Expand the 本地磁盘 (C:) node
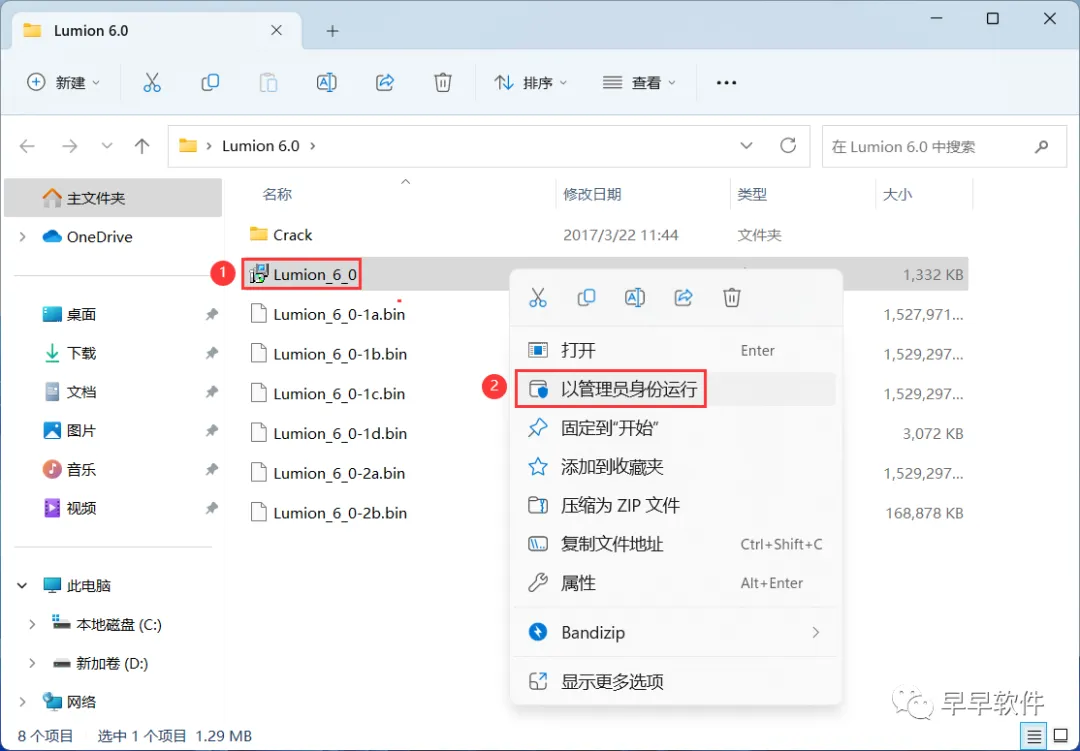This screenshot has height=751, width=1080. [32, 624]
